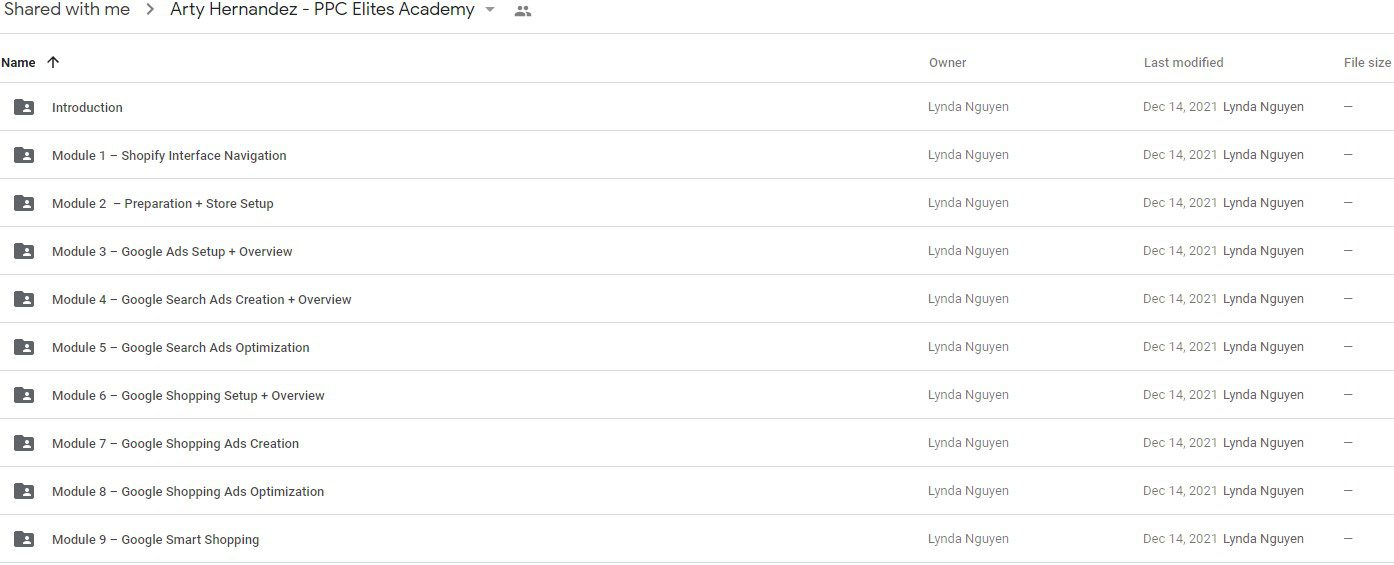
Task: Click the Arty Hernandez - PPC Elites Academy breadcrumb
Action: [322, 10]
